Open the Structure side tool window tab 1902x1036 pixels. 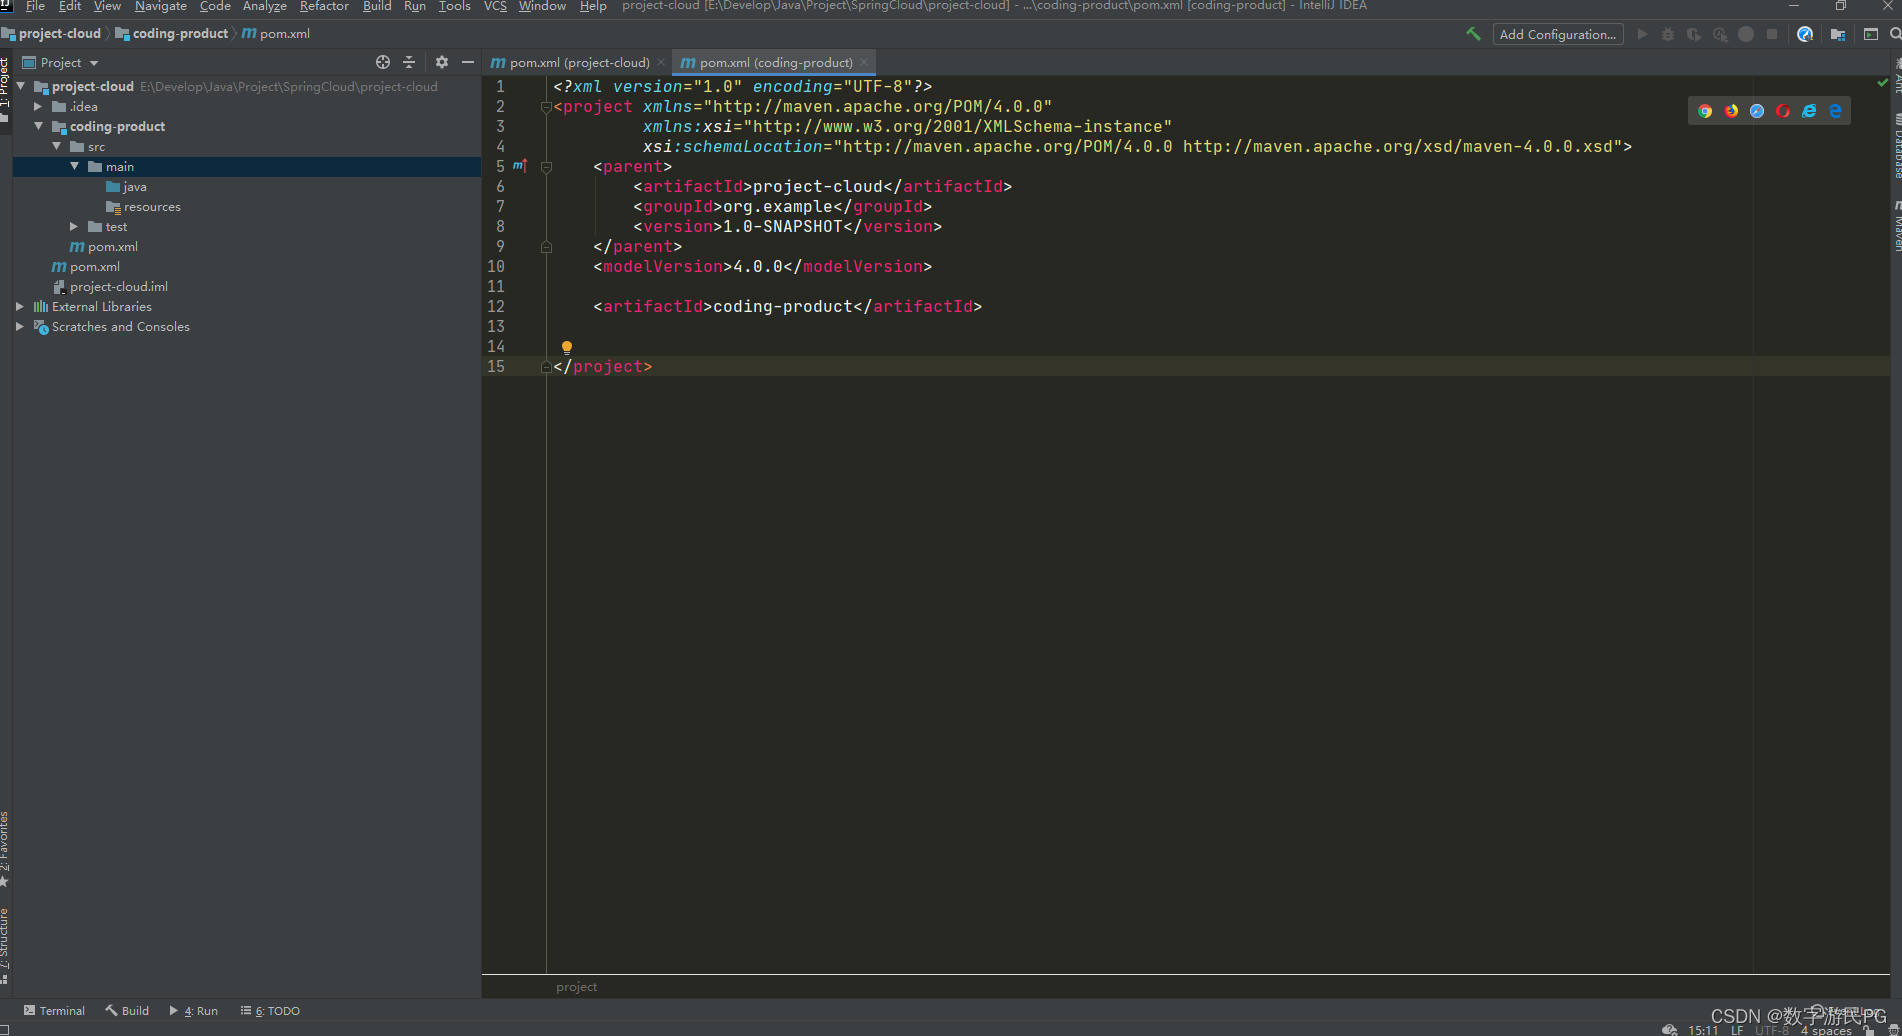tap(5, 946)
